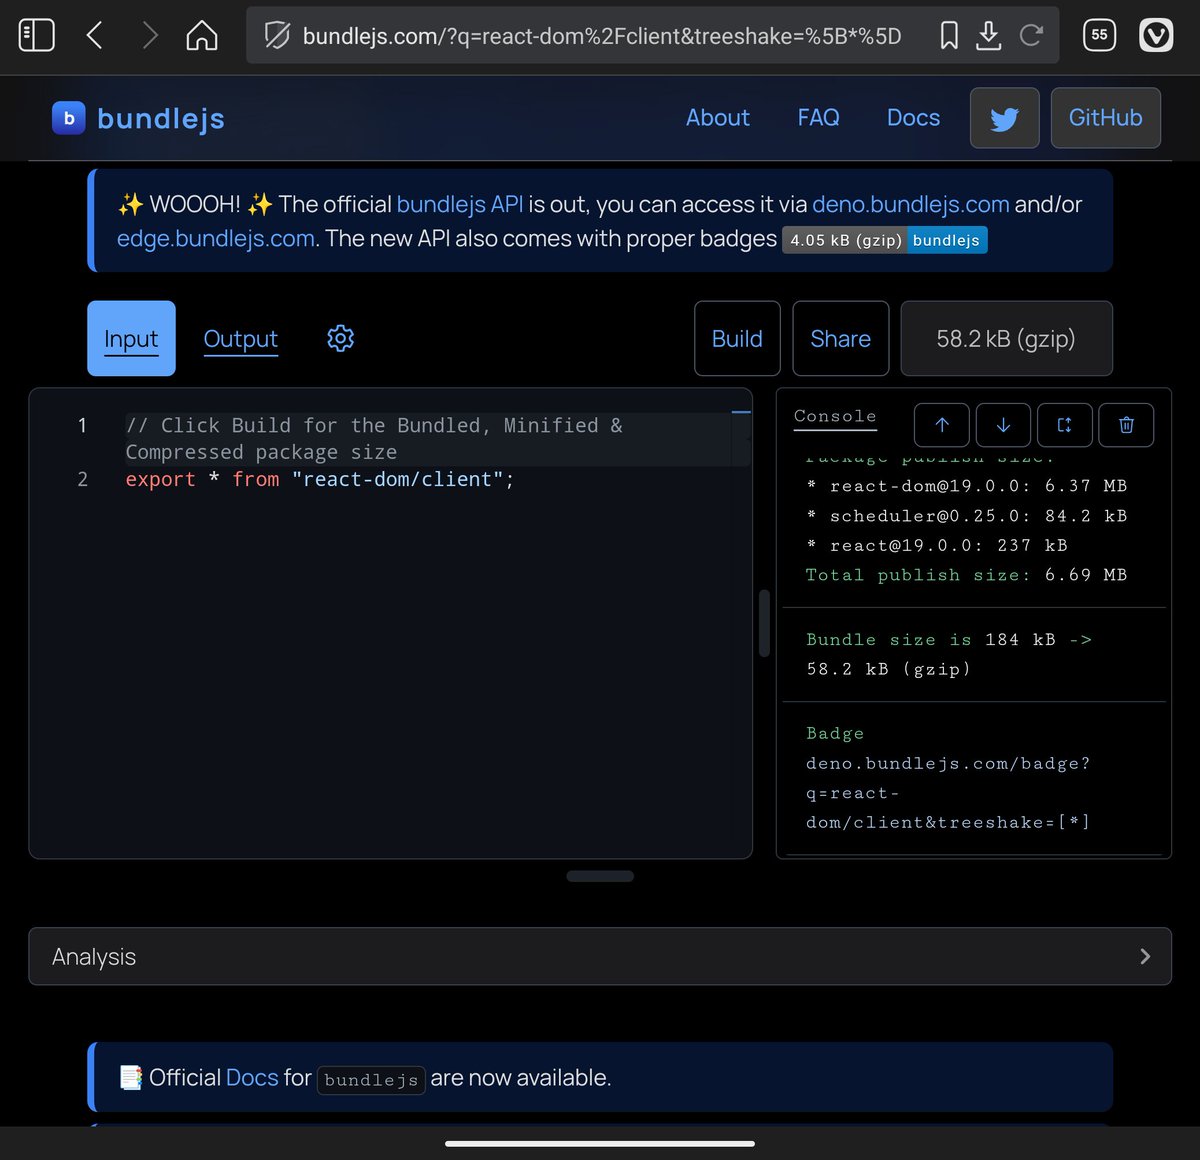The height and width of the screenshot is (1160, 1200).
Task: Click the bundlejs logo icon
Action: pos(68,118)
